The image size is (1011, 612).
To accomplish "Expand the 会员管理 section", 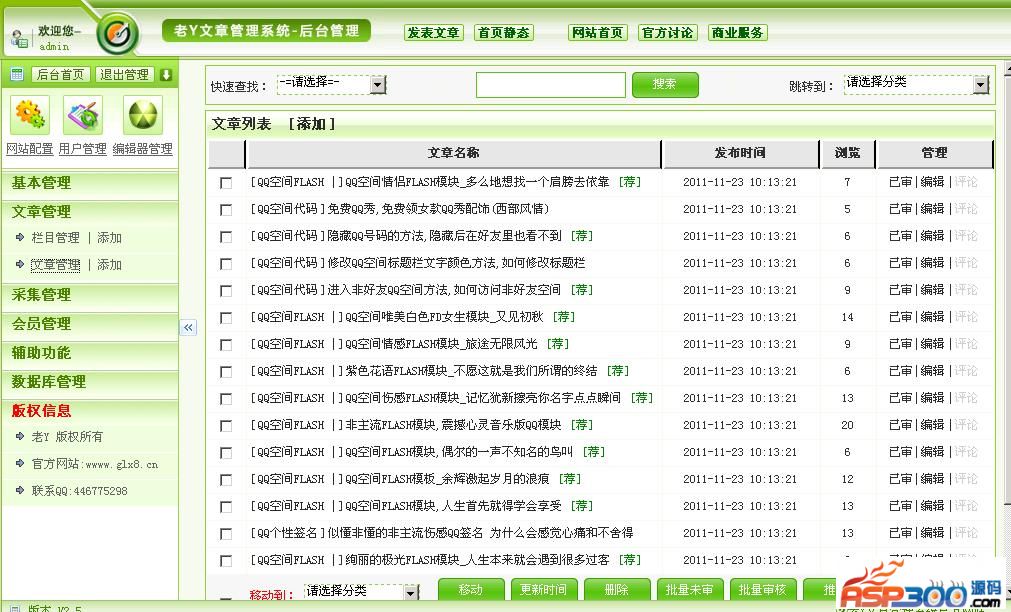I will 89,324.
